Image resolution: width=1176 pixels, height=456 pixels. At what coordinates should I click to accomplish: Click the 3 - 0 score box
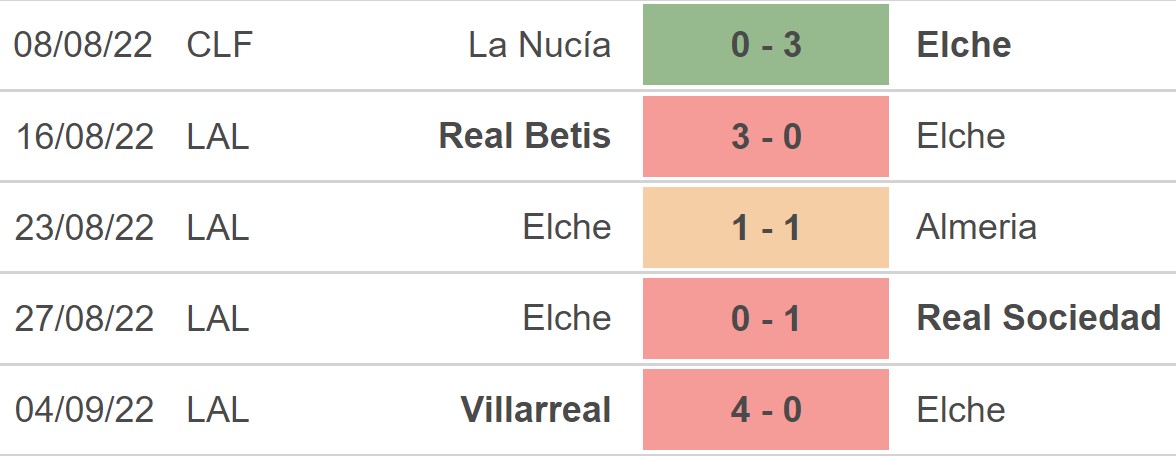(765, 136)
